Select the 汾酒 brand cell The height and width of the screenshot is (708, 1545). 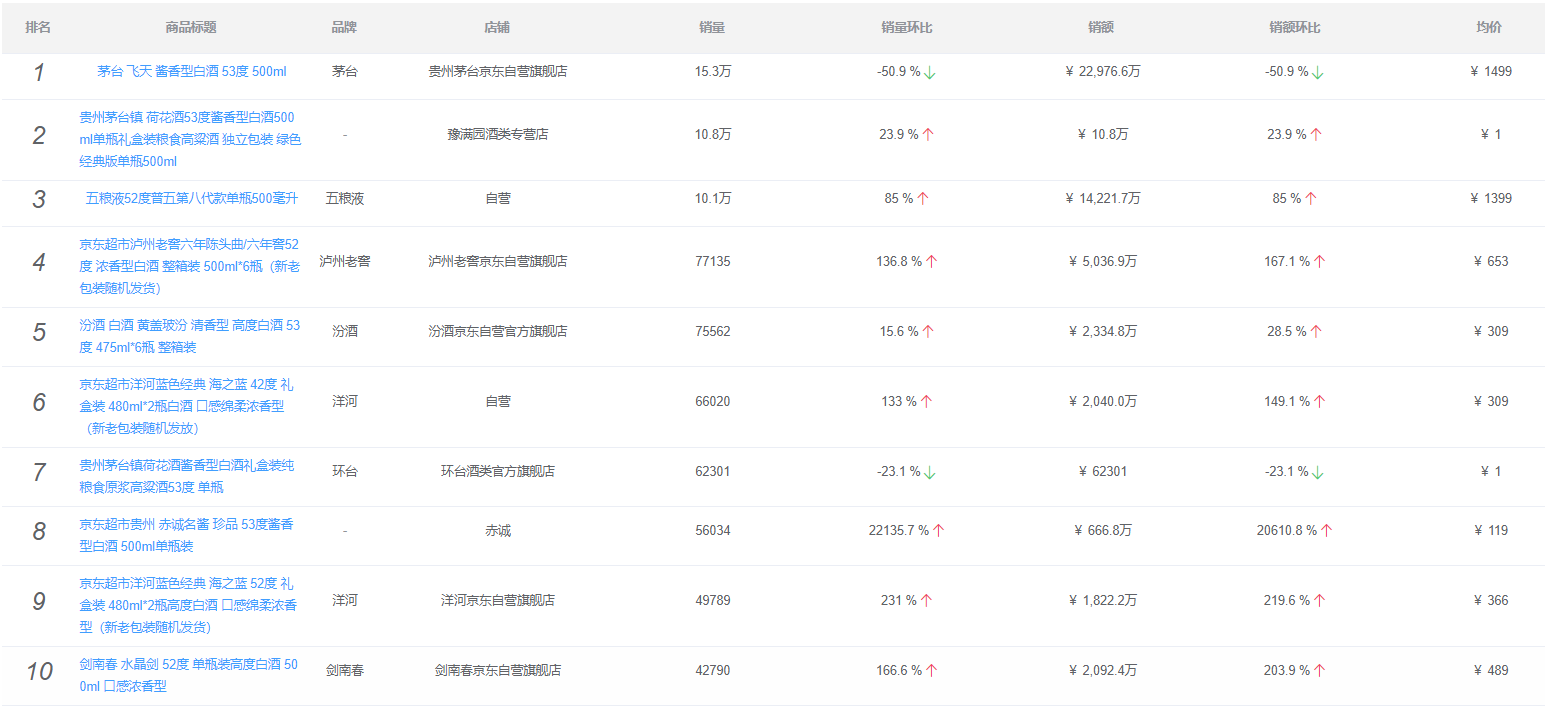point(345,331)
